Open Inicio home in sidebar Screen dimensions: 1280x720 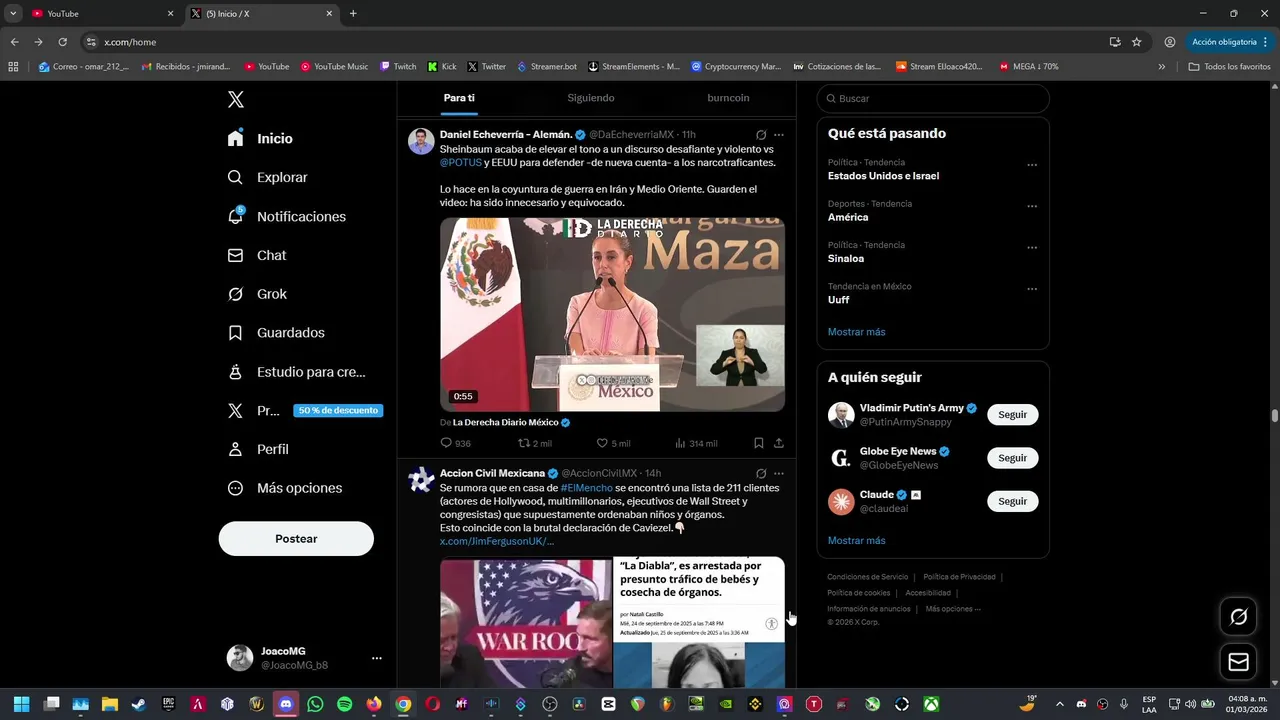pyautogui.click(x=261, y=138)
